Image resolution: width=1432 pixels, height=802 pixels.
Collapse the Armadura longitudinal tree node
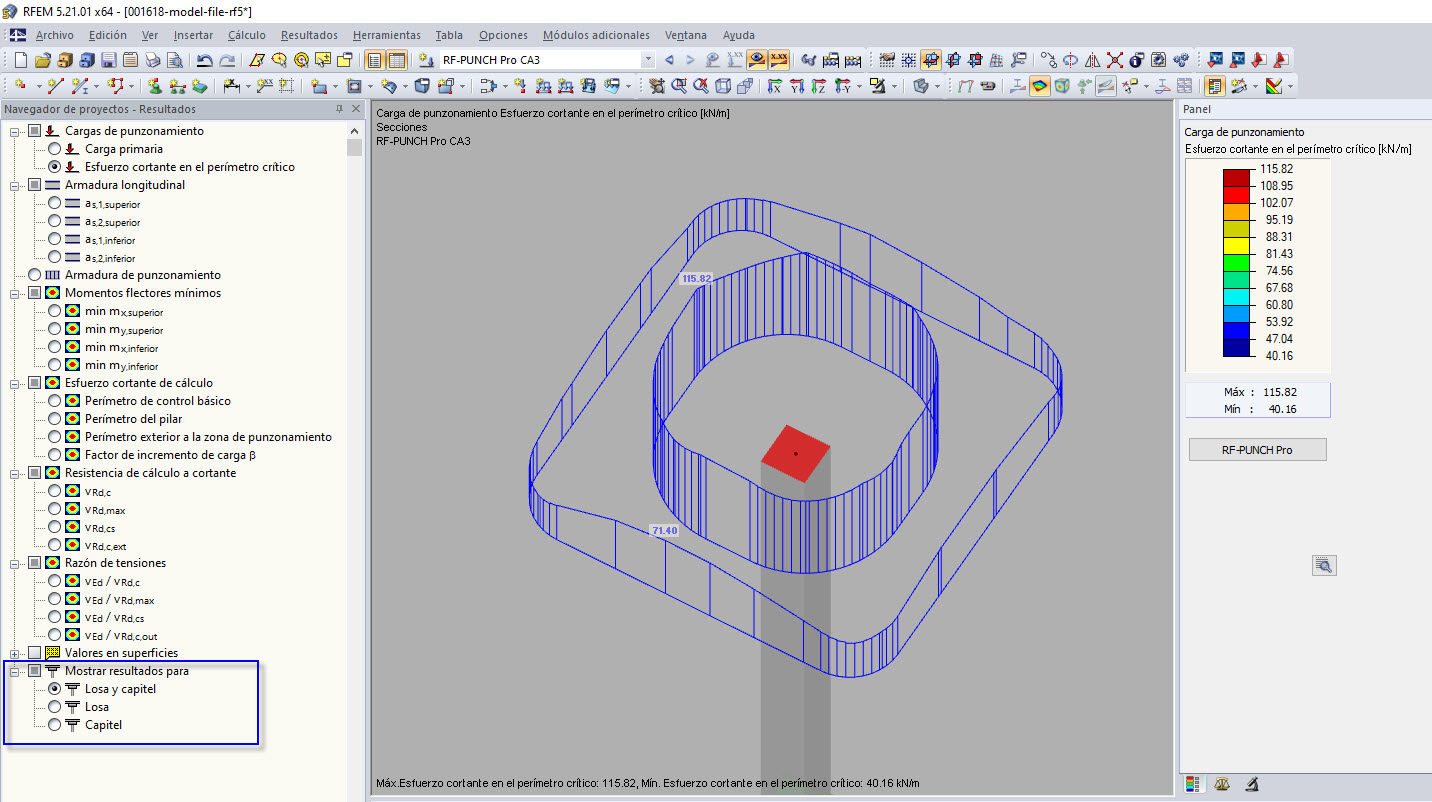click(x=15, y=185)
